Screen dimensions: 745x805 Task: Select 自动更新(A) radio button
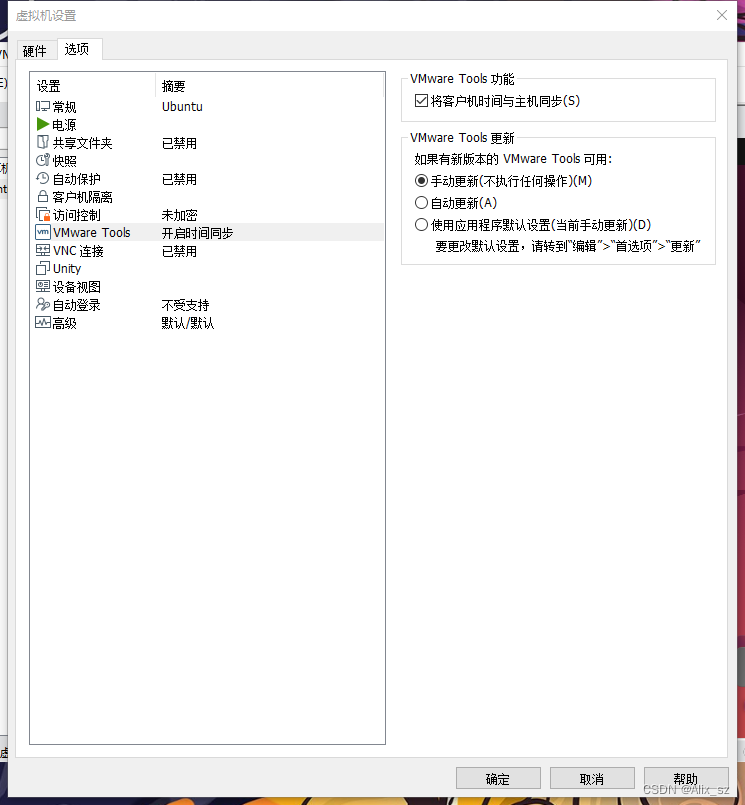tap(421, 203)
